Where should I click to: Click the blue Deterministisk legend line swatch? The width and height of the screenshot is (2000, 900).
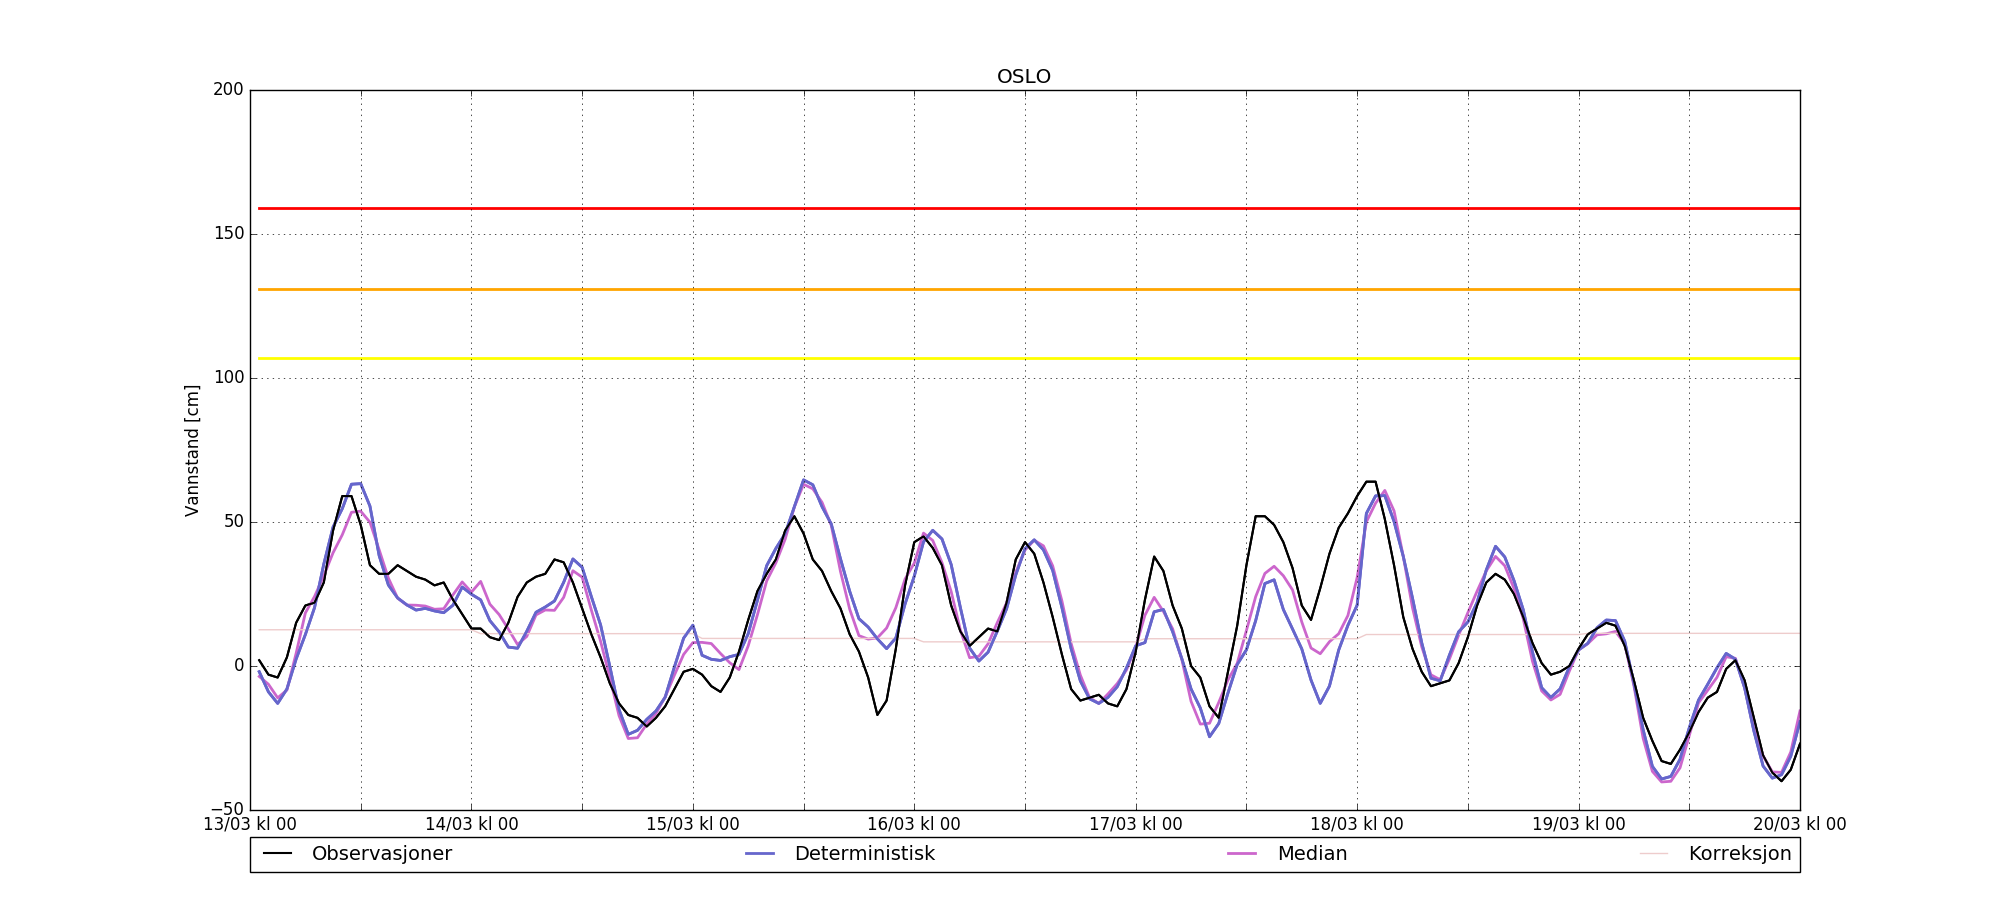[761, 854]
